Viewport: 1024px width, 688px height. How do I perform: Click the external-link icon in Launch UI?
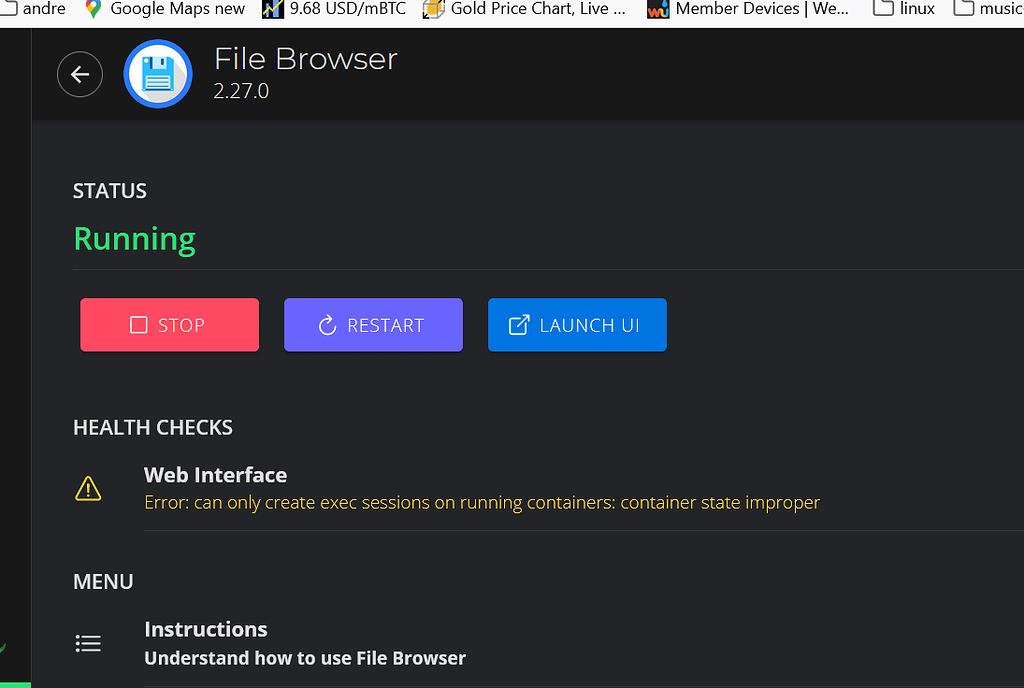coord(519,324)
